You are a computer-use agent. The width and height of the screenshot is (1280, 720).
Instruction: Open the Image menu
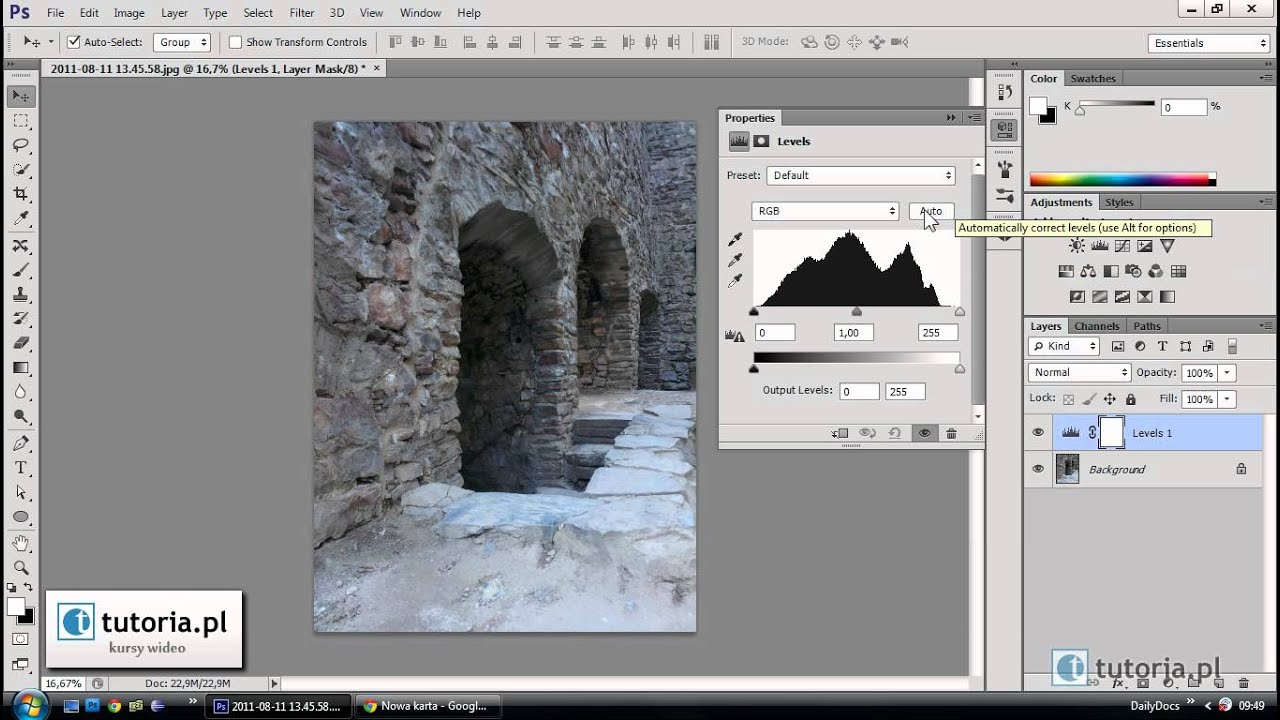(129, 13)
